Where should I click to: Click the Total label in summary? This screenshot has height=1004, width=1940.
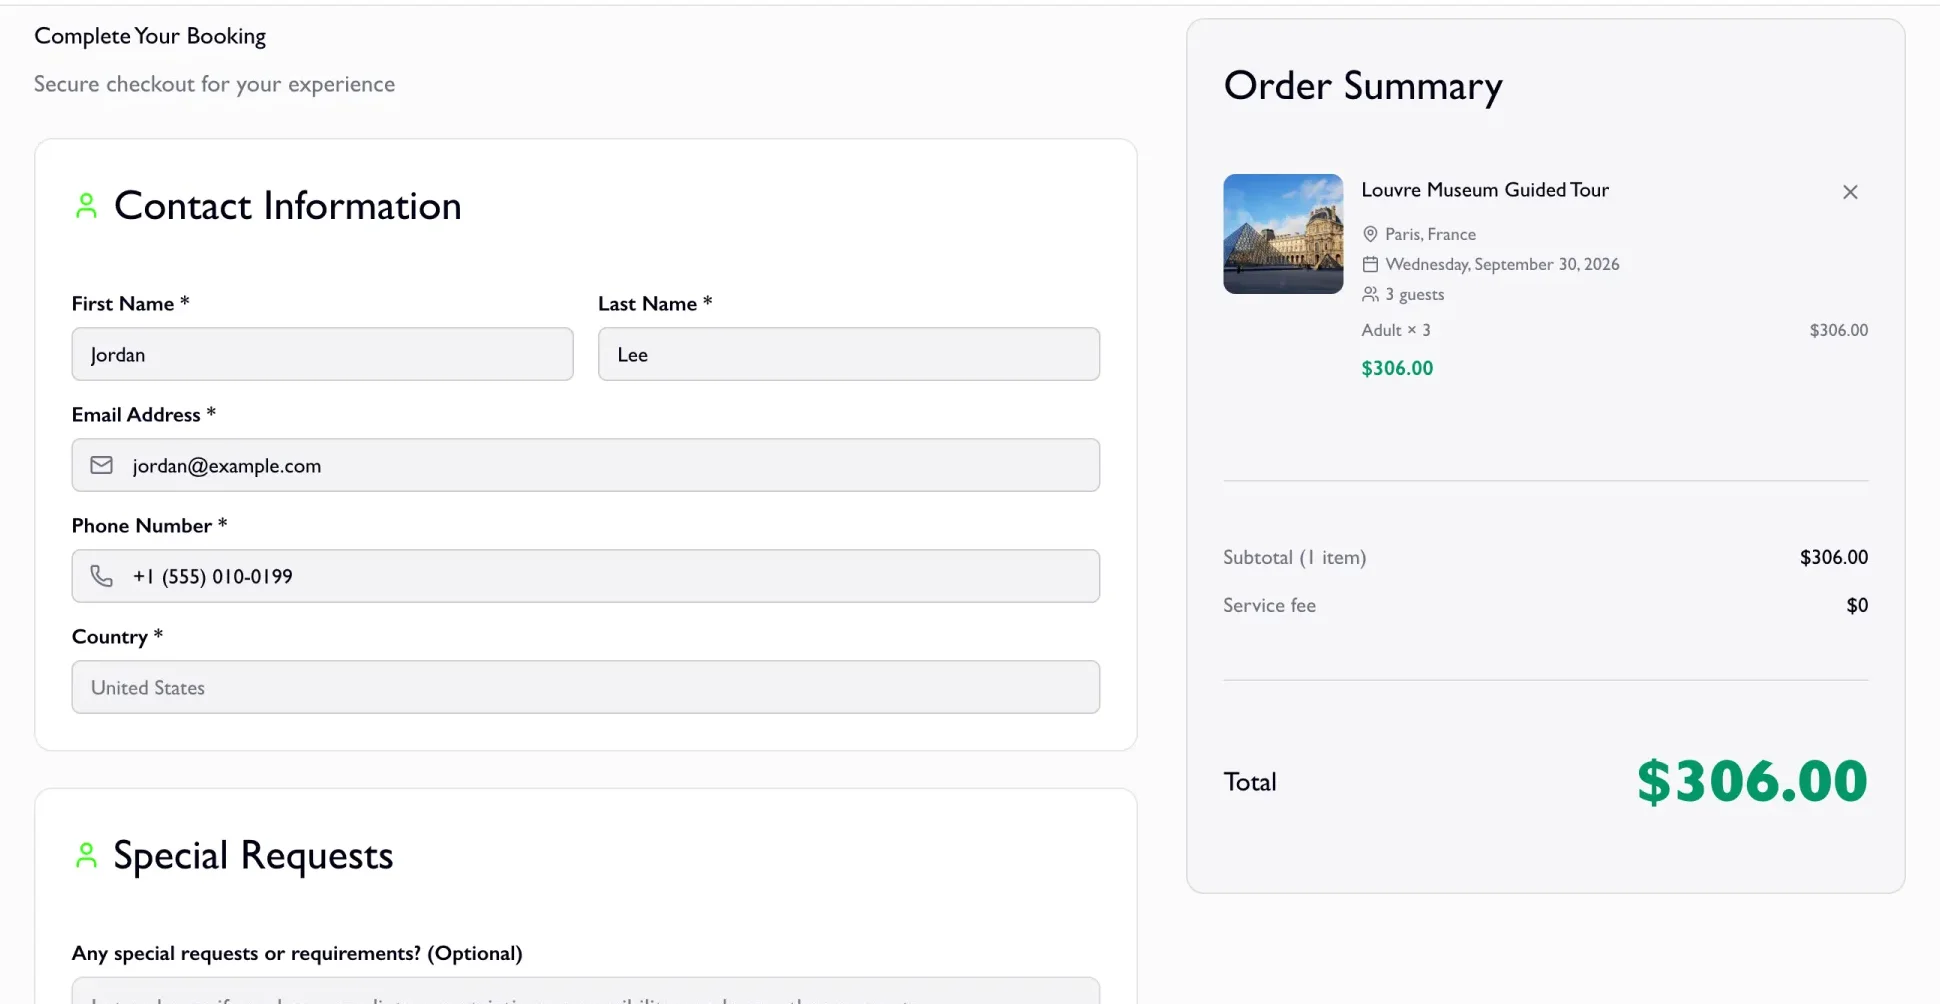[1250, 782]
